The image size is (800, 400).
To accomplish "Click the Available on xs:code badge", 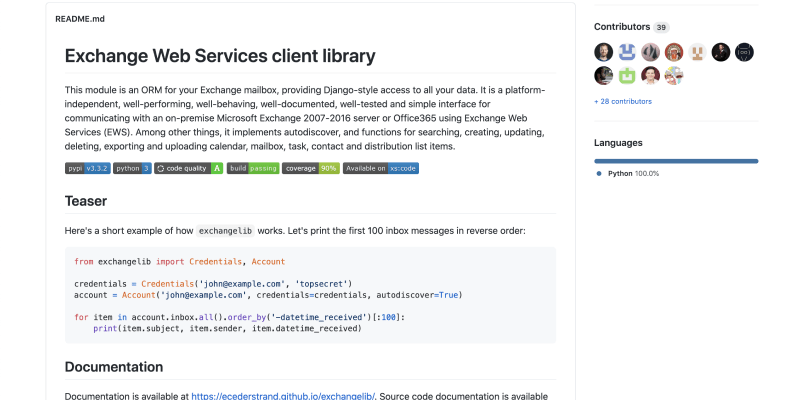I will click(381, 169).
